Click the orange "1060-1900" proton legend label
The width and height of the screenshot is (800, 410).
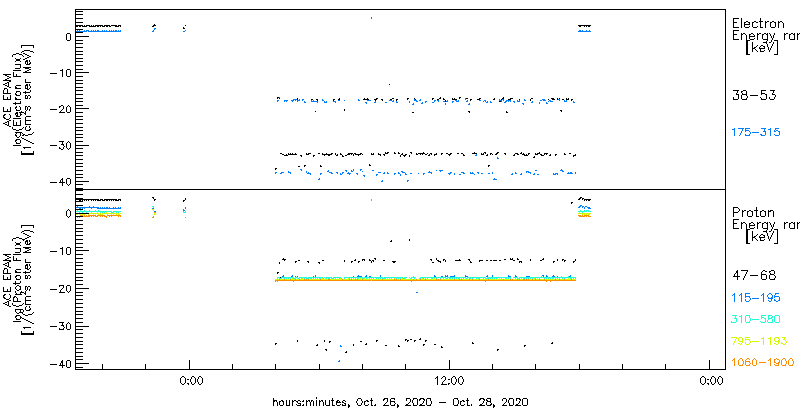click(763, 362)
